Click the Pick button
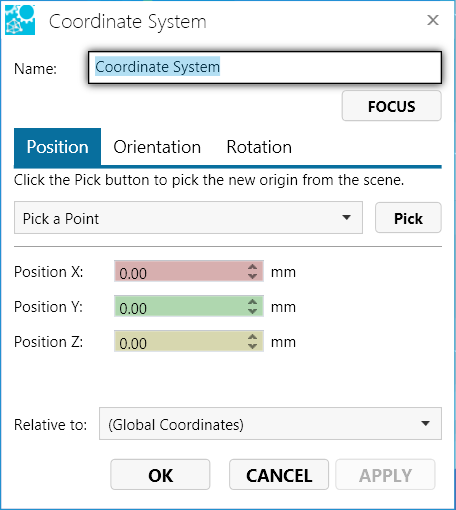Image resolution: width=456 pixels, height=510 pixels. 408,218
